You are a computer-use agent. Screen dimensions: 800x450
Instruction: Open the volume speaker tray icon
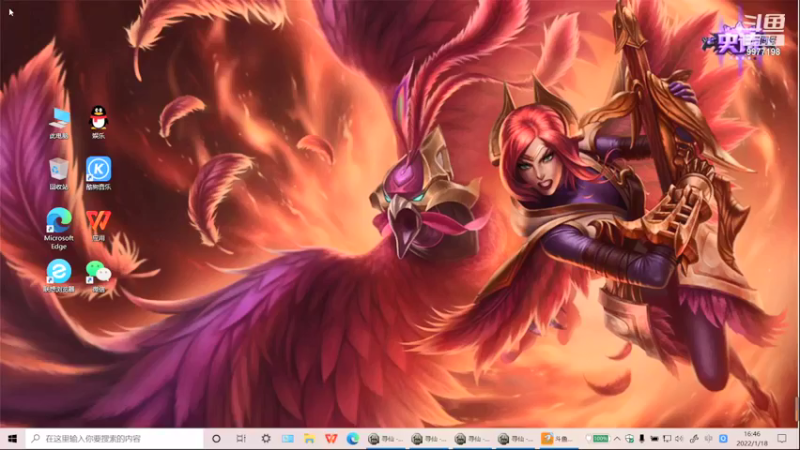click(679, 438)
